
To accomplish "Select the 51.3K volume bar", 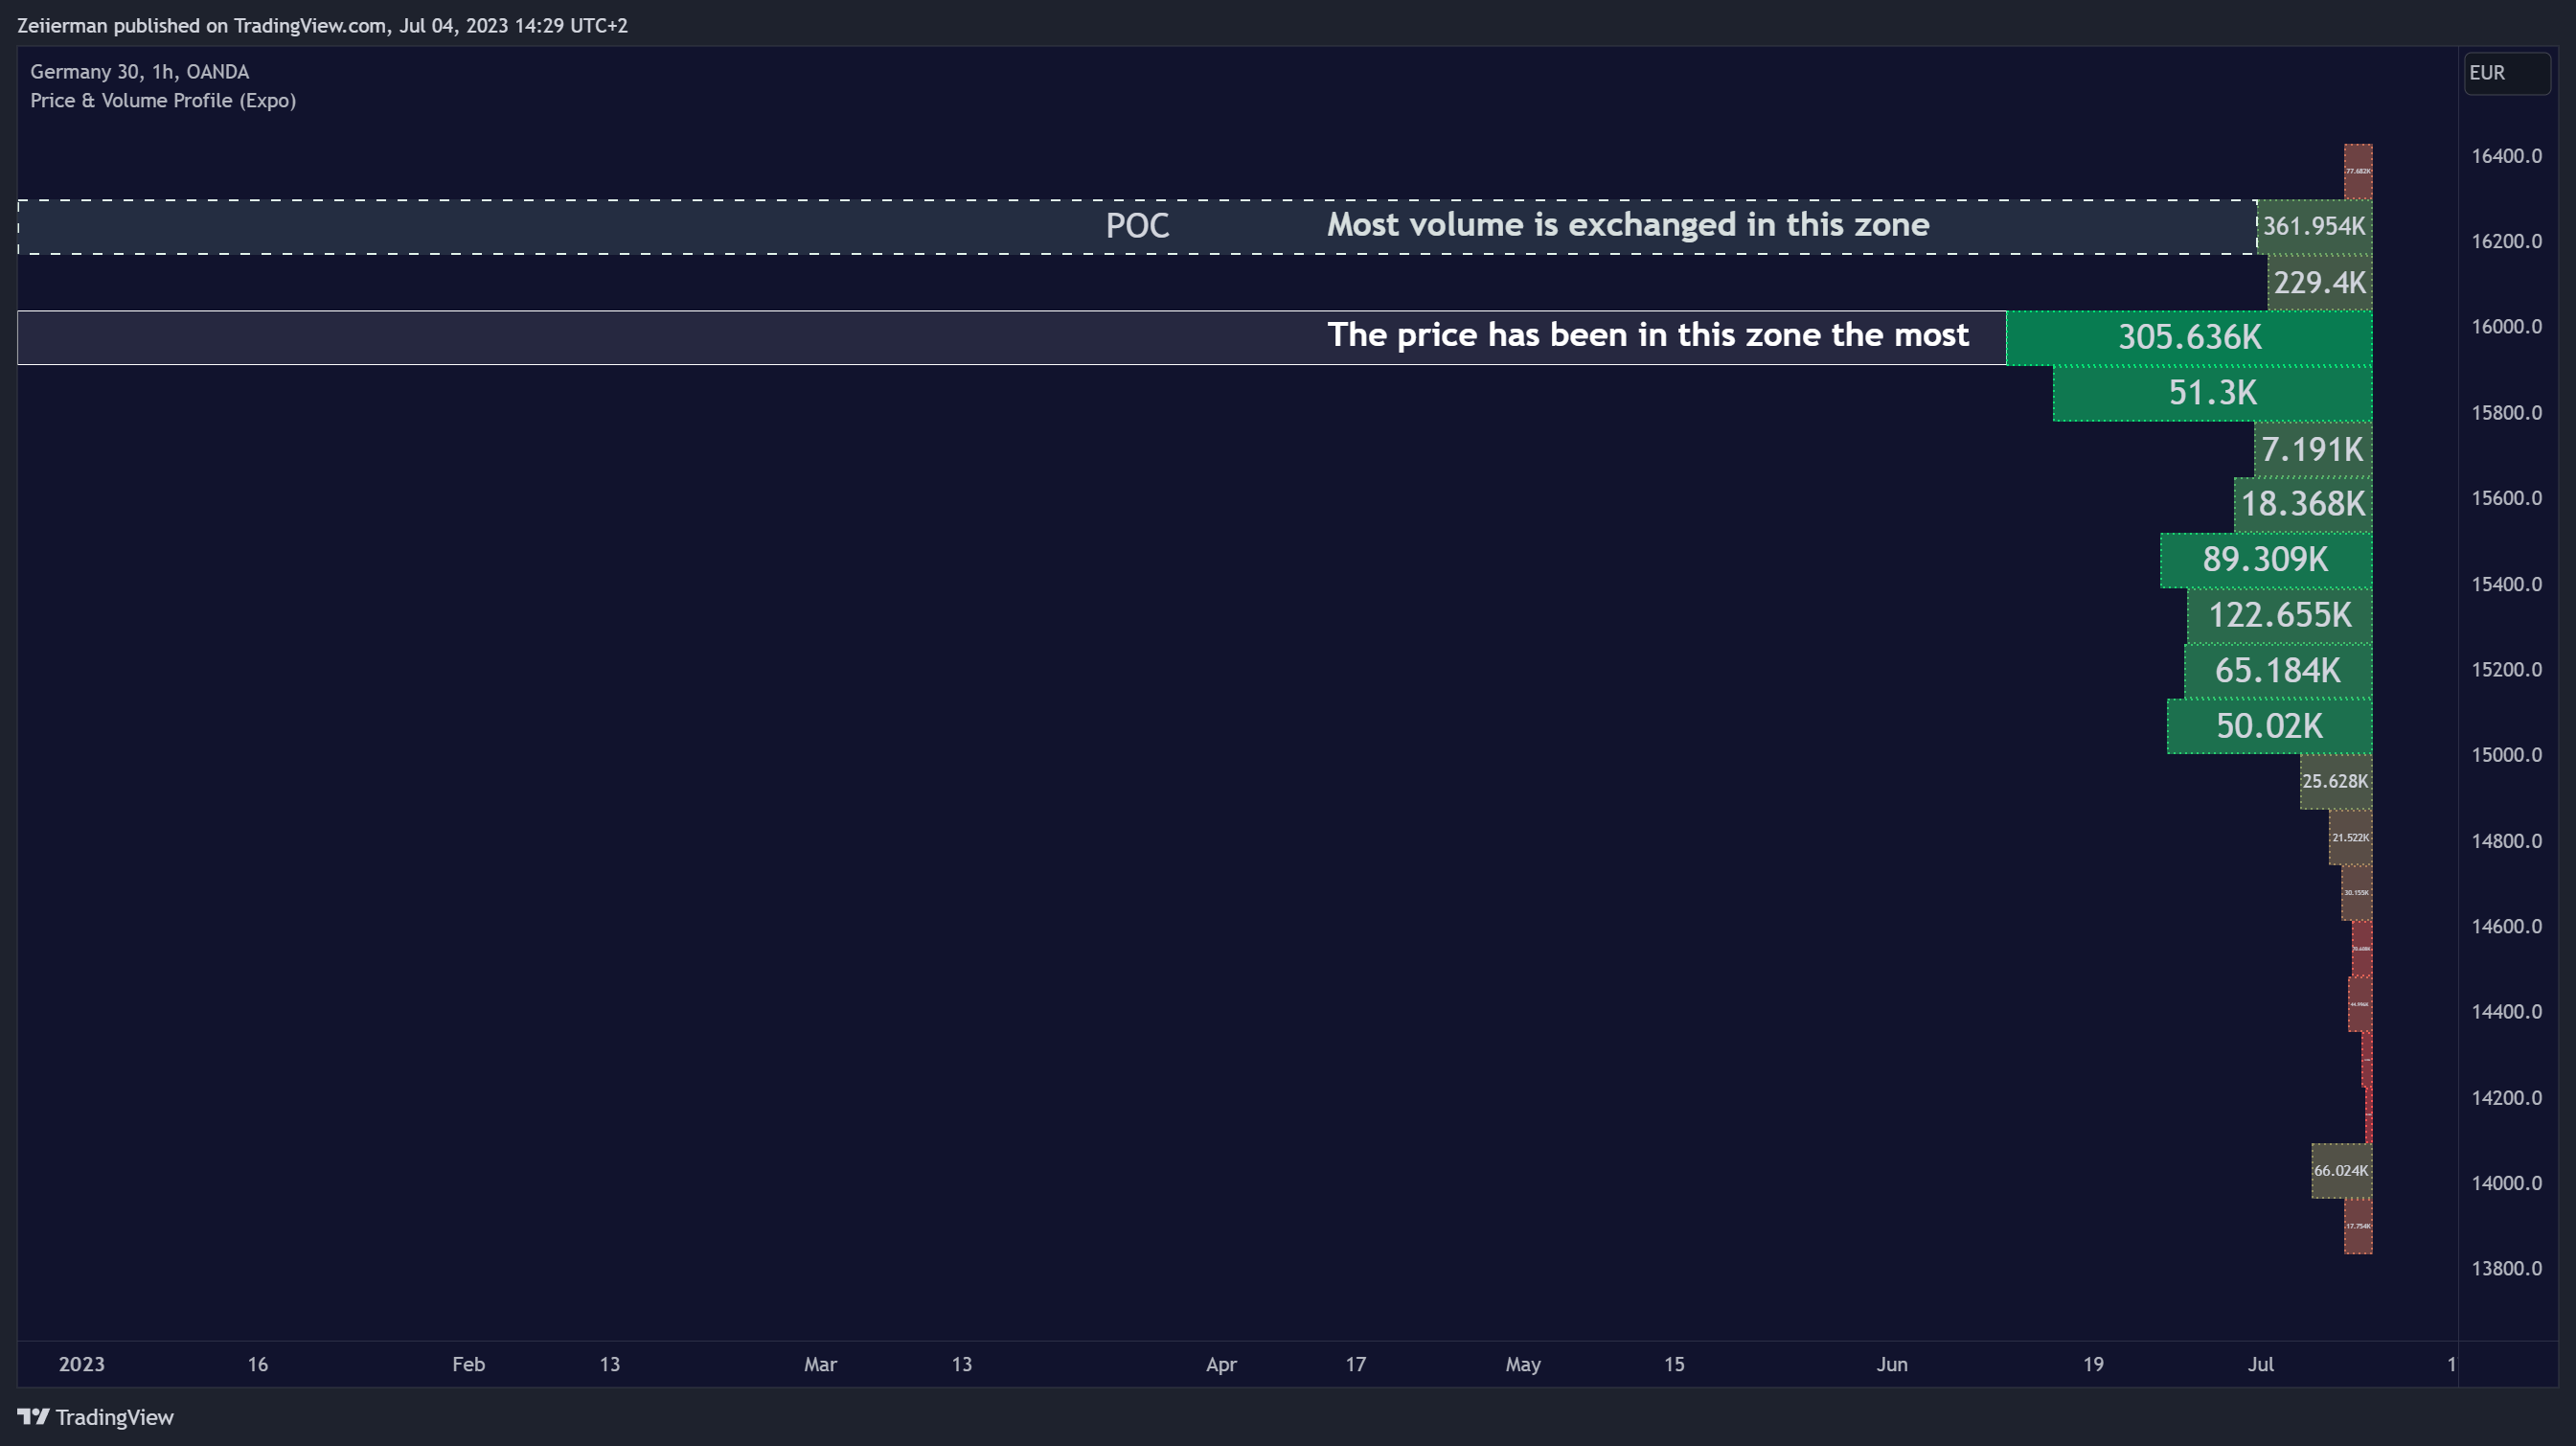I will pyautogui.click(x=2212, y=394).
